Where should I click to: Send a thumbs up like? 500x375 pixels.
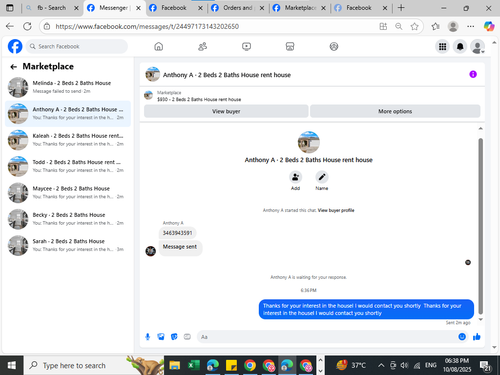[477, 337]
